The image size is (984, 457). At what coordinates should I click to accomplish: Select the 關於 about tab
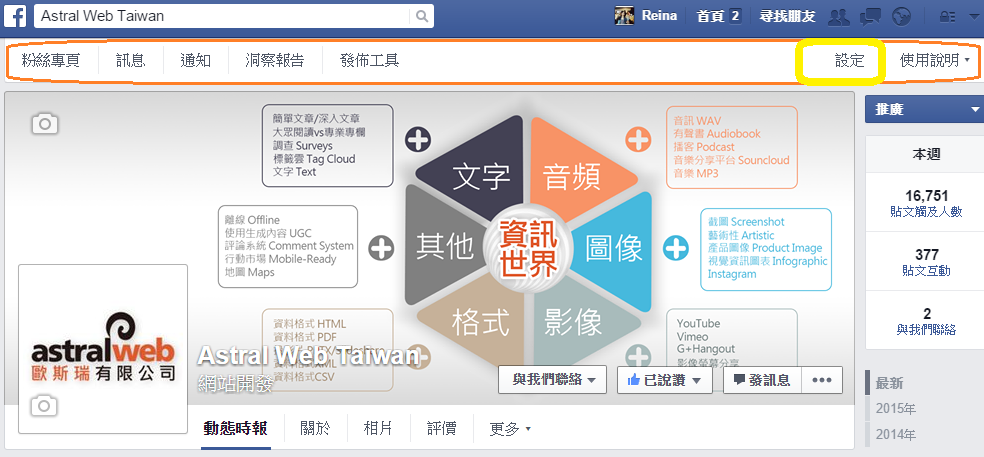tap(316, 429)
